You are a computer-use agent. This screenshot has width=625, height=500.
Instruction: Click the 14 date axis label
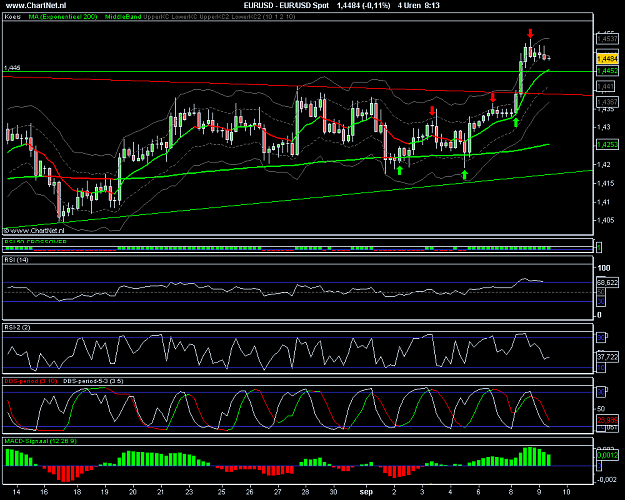(16, 492)
